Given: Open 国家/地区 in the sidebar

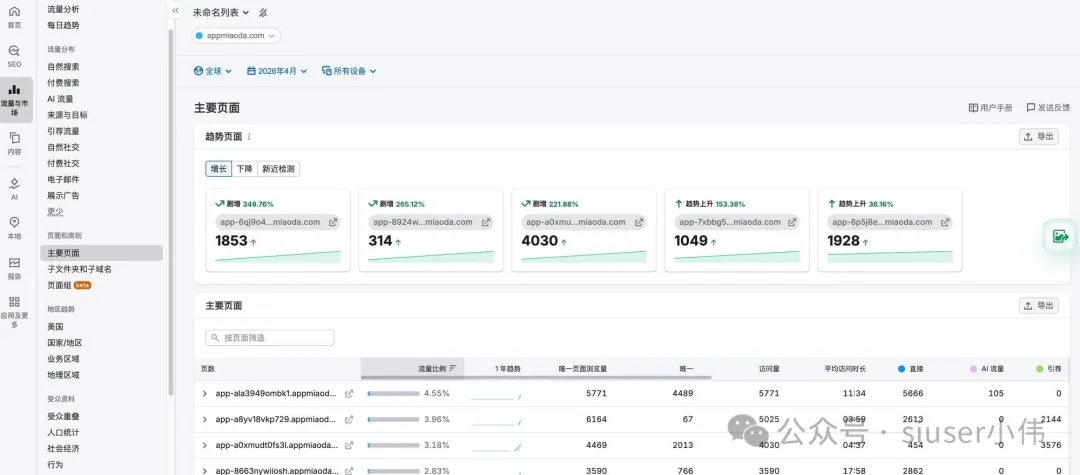Looking at the screenshot, I should pos(65,343).
